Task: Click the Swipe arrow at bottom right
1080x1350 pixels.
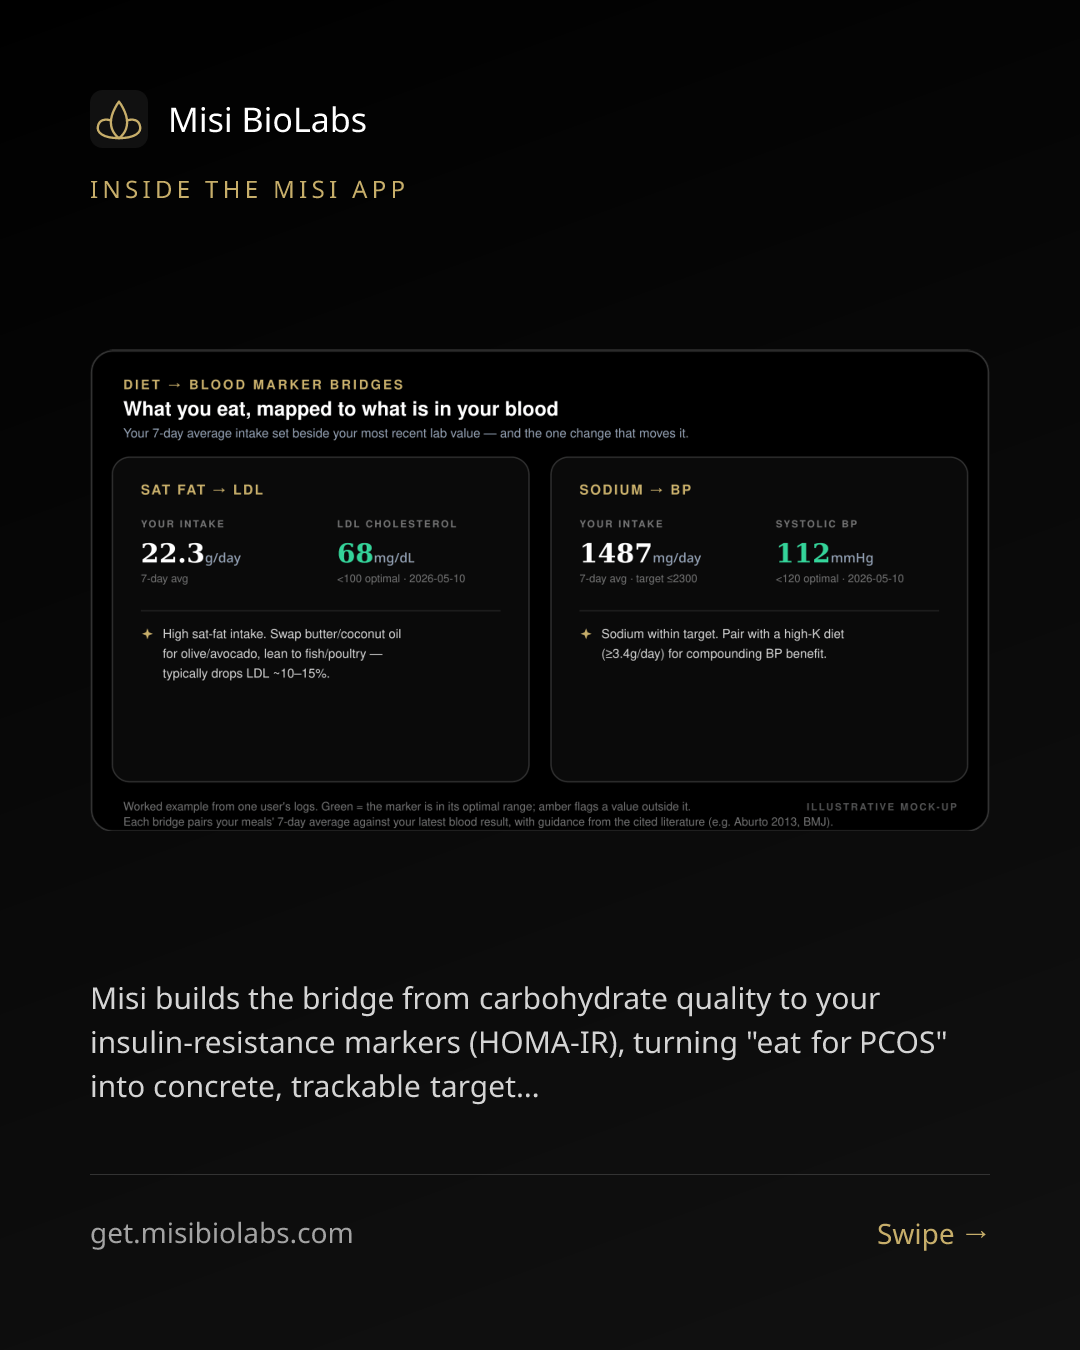Action: tap(976, 1235)
